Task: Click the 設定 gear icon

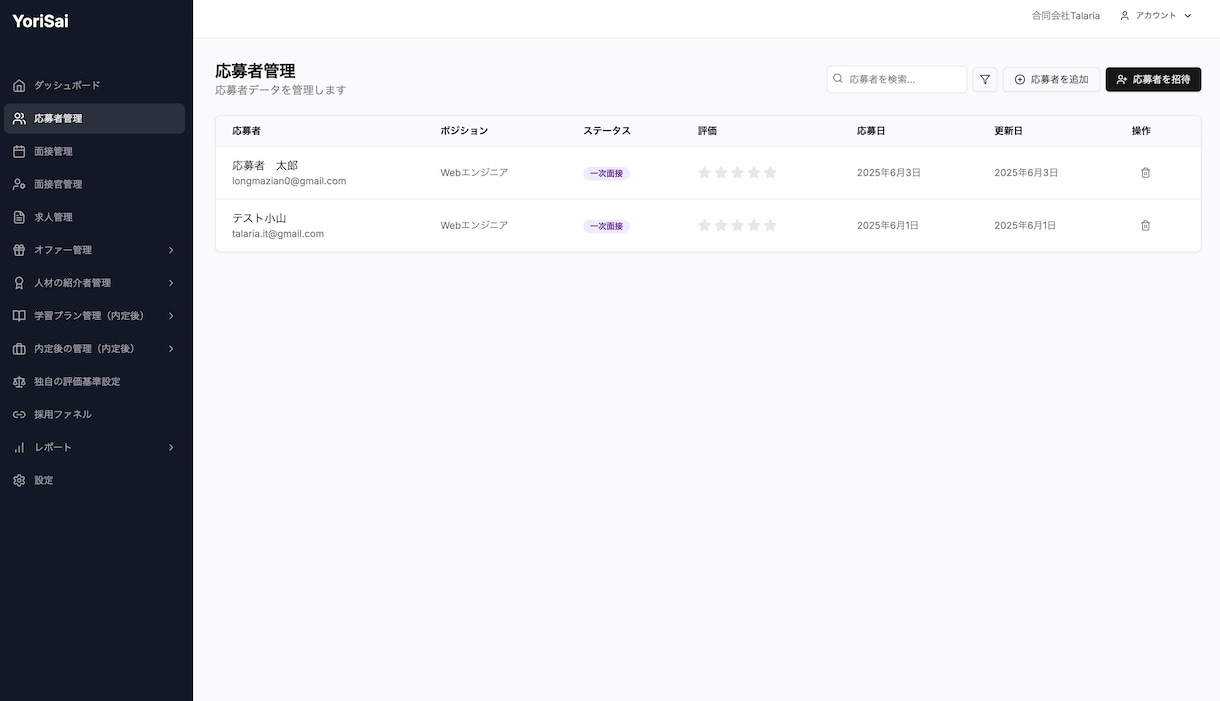Action: [19, 480]
